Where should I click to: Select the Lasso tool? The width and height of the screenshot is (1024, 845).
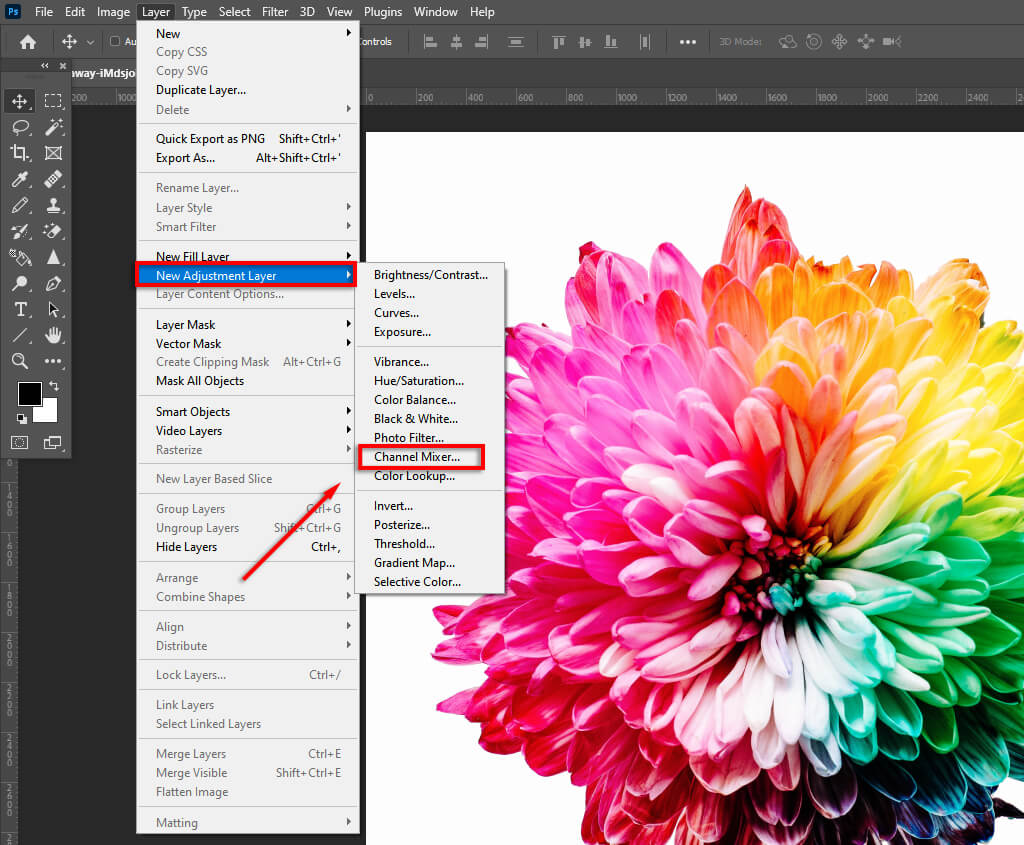[19, 127]
